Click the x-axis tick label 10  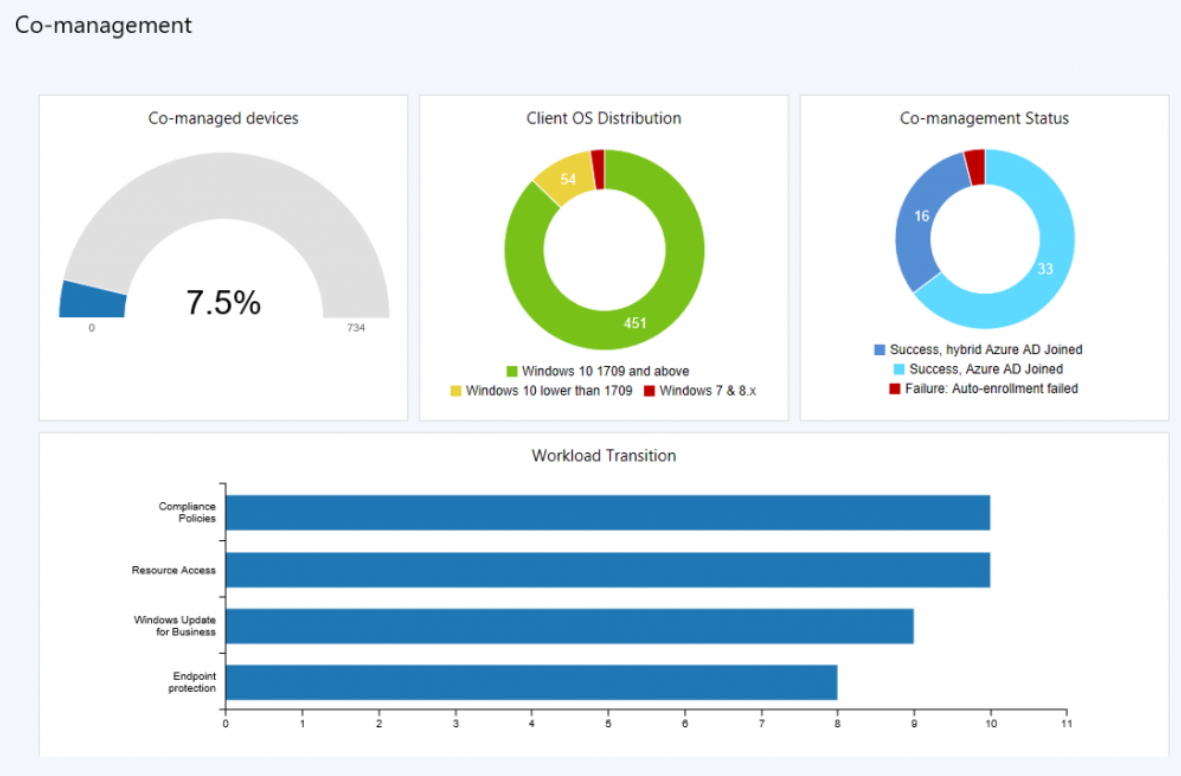coord(990,724)
